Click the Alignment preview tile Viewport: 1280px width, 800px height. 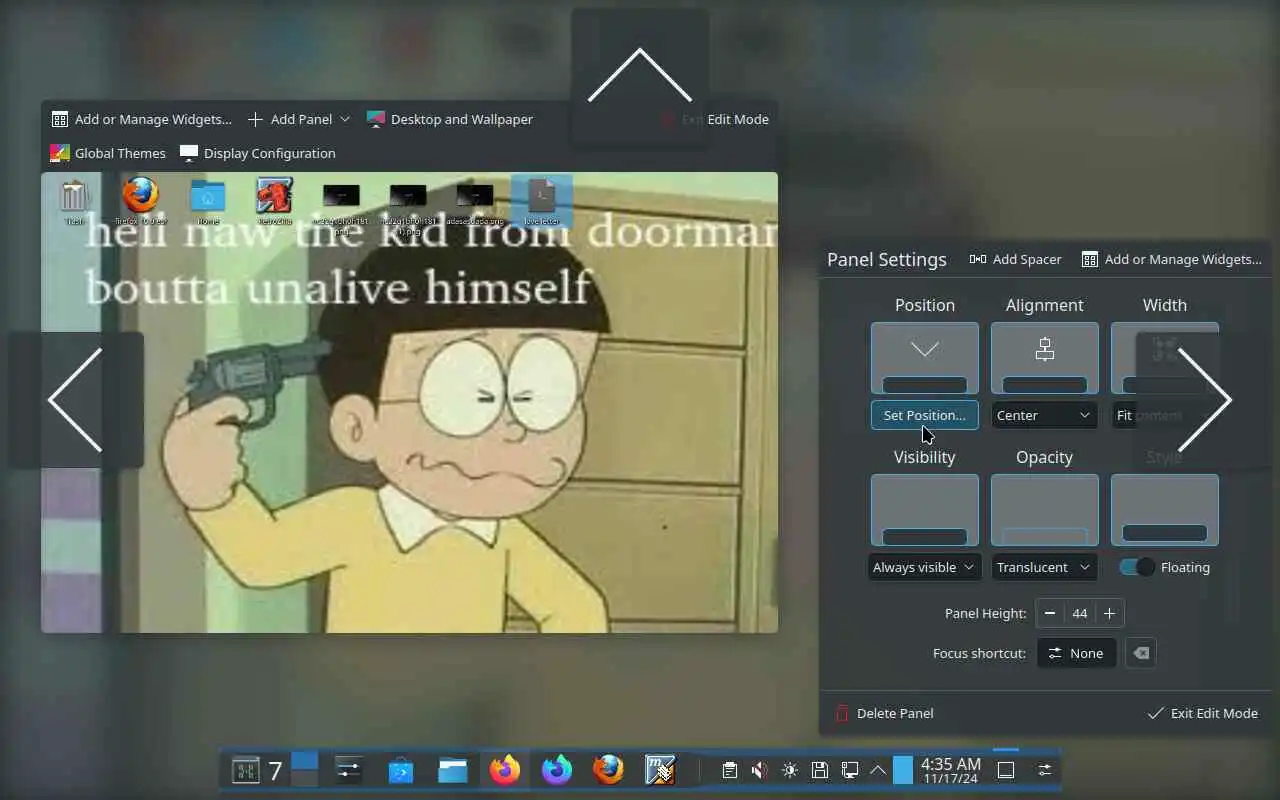pos(1044,358)
